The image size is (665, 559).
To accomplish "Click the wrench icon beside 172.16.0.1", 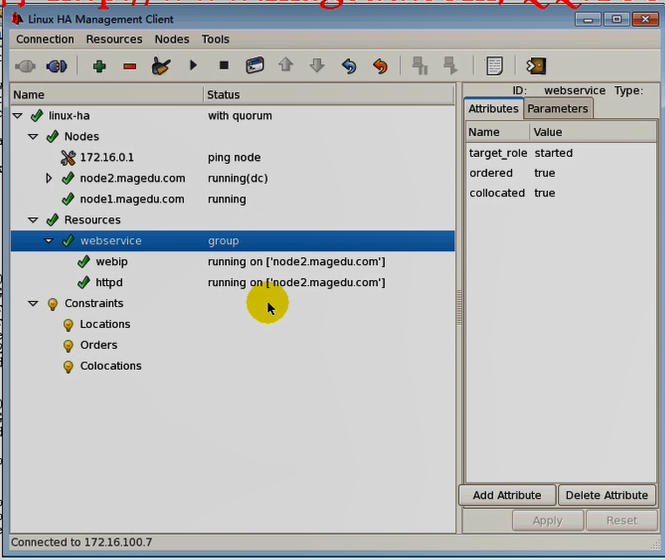I will 68,157.
